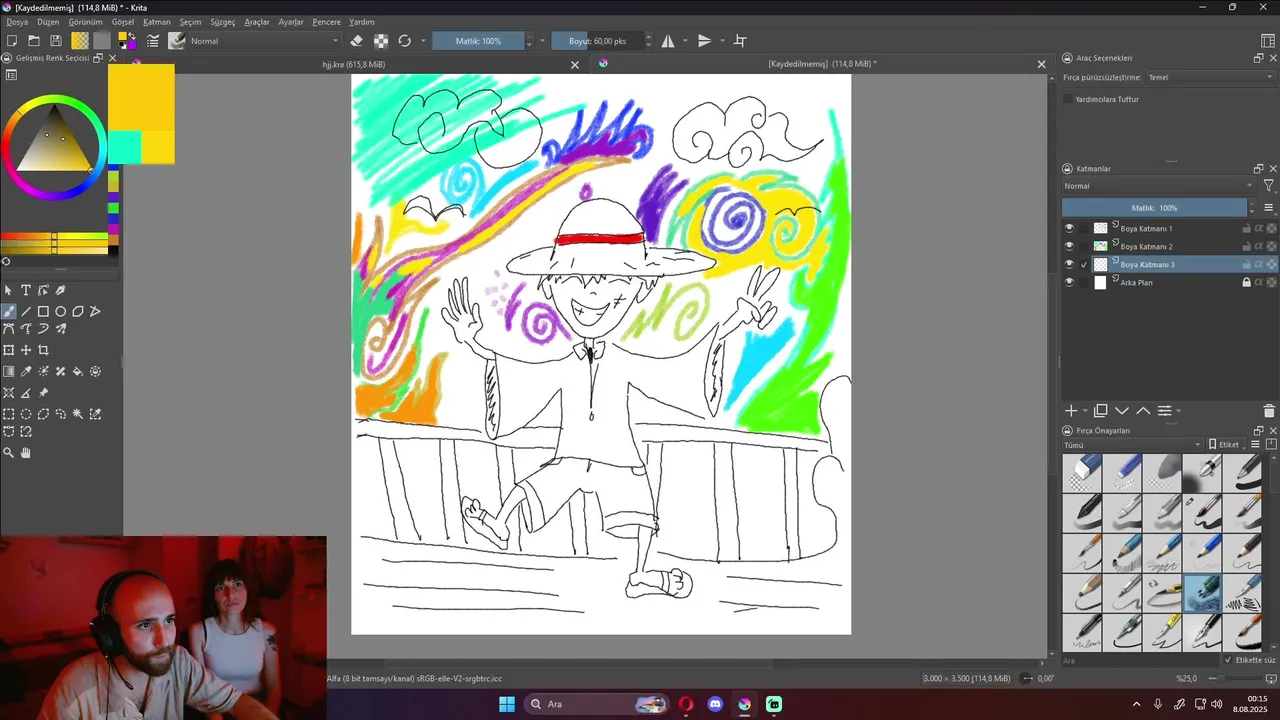Select the Fill bucket tool
Screen dimensions: 1280x720
click(x=78, y=371)
